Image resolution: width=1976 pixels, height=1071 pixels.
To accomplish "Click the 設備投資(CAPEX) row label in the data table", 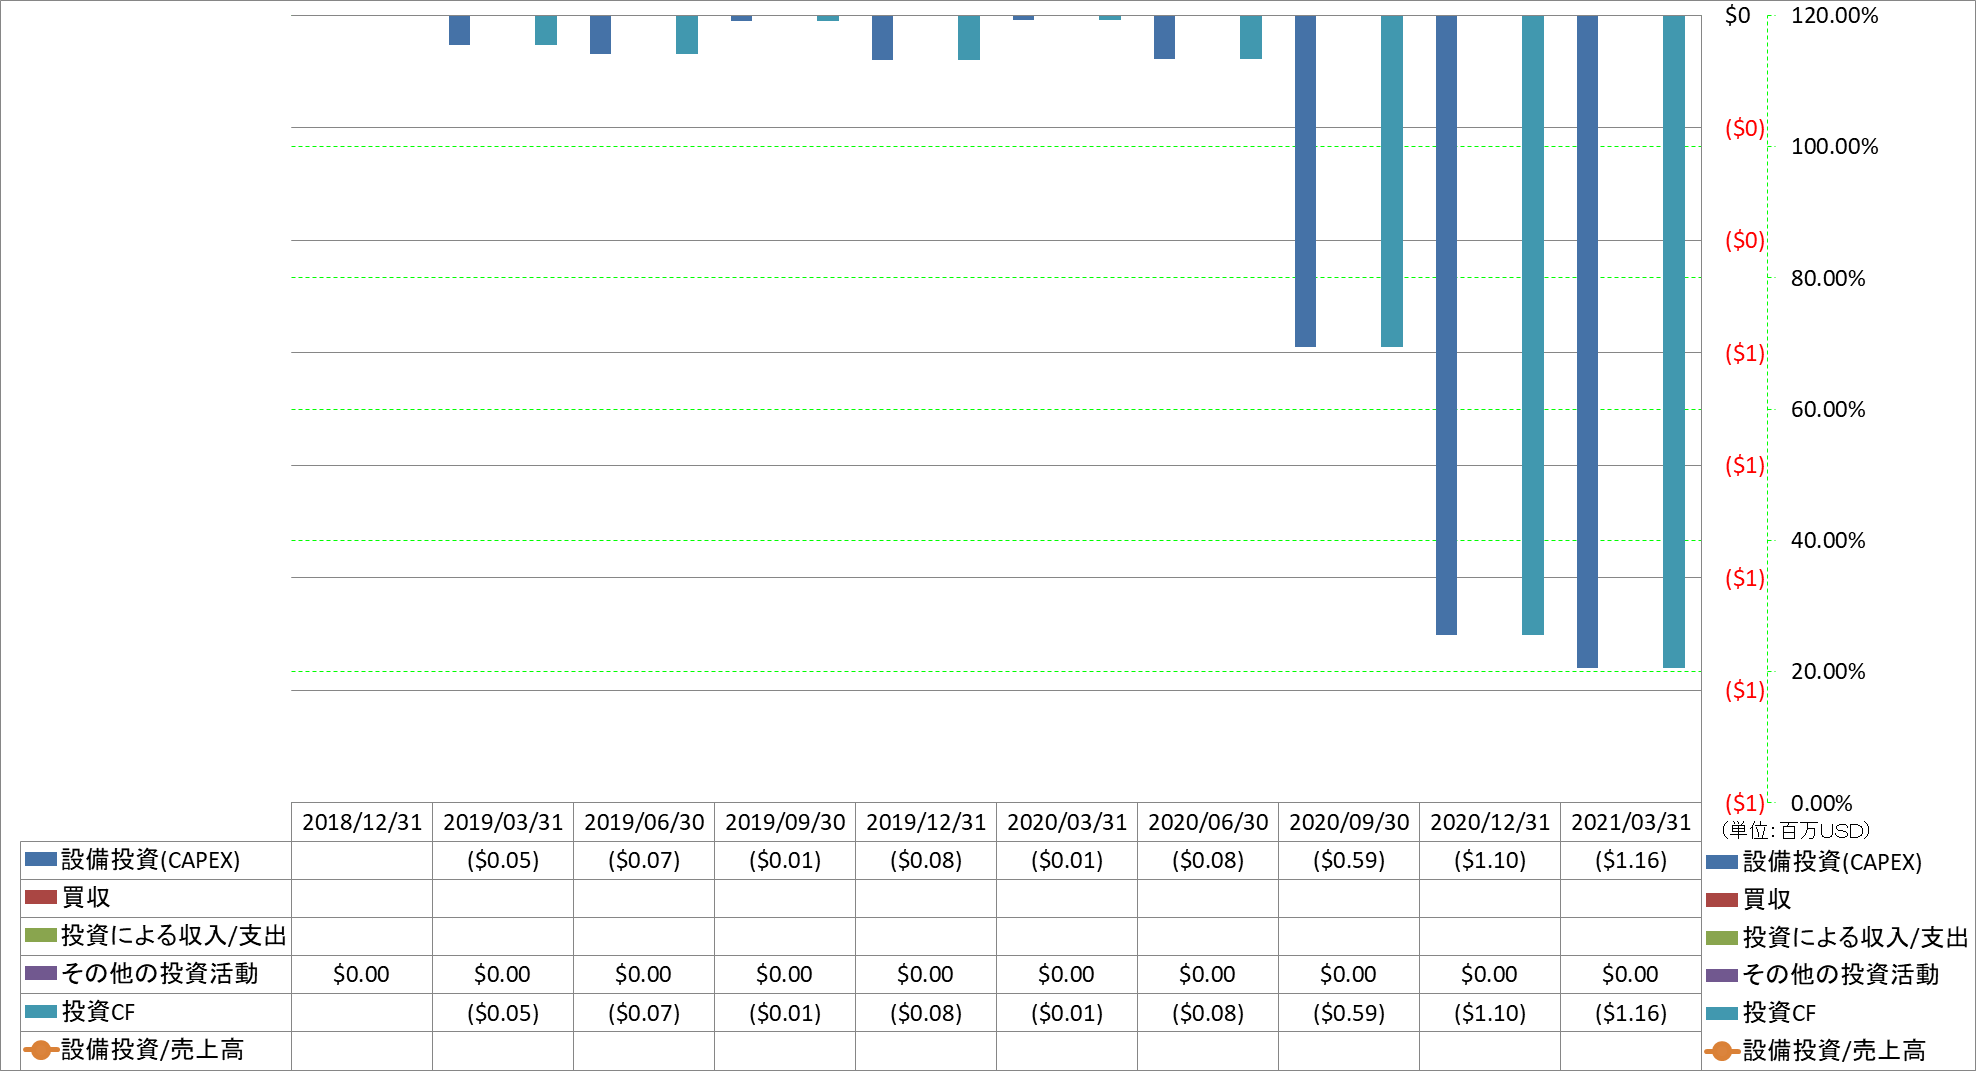I will [x=151, y=860].
